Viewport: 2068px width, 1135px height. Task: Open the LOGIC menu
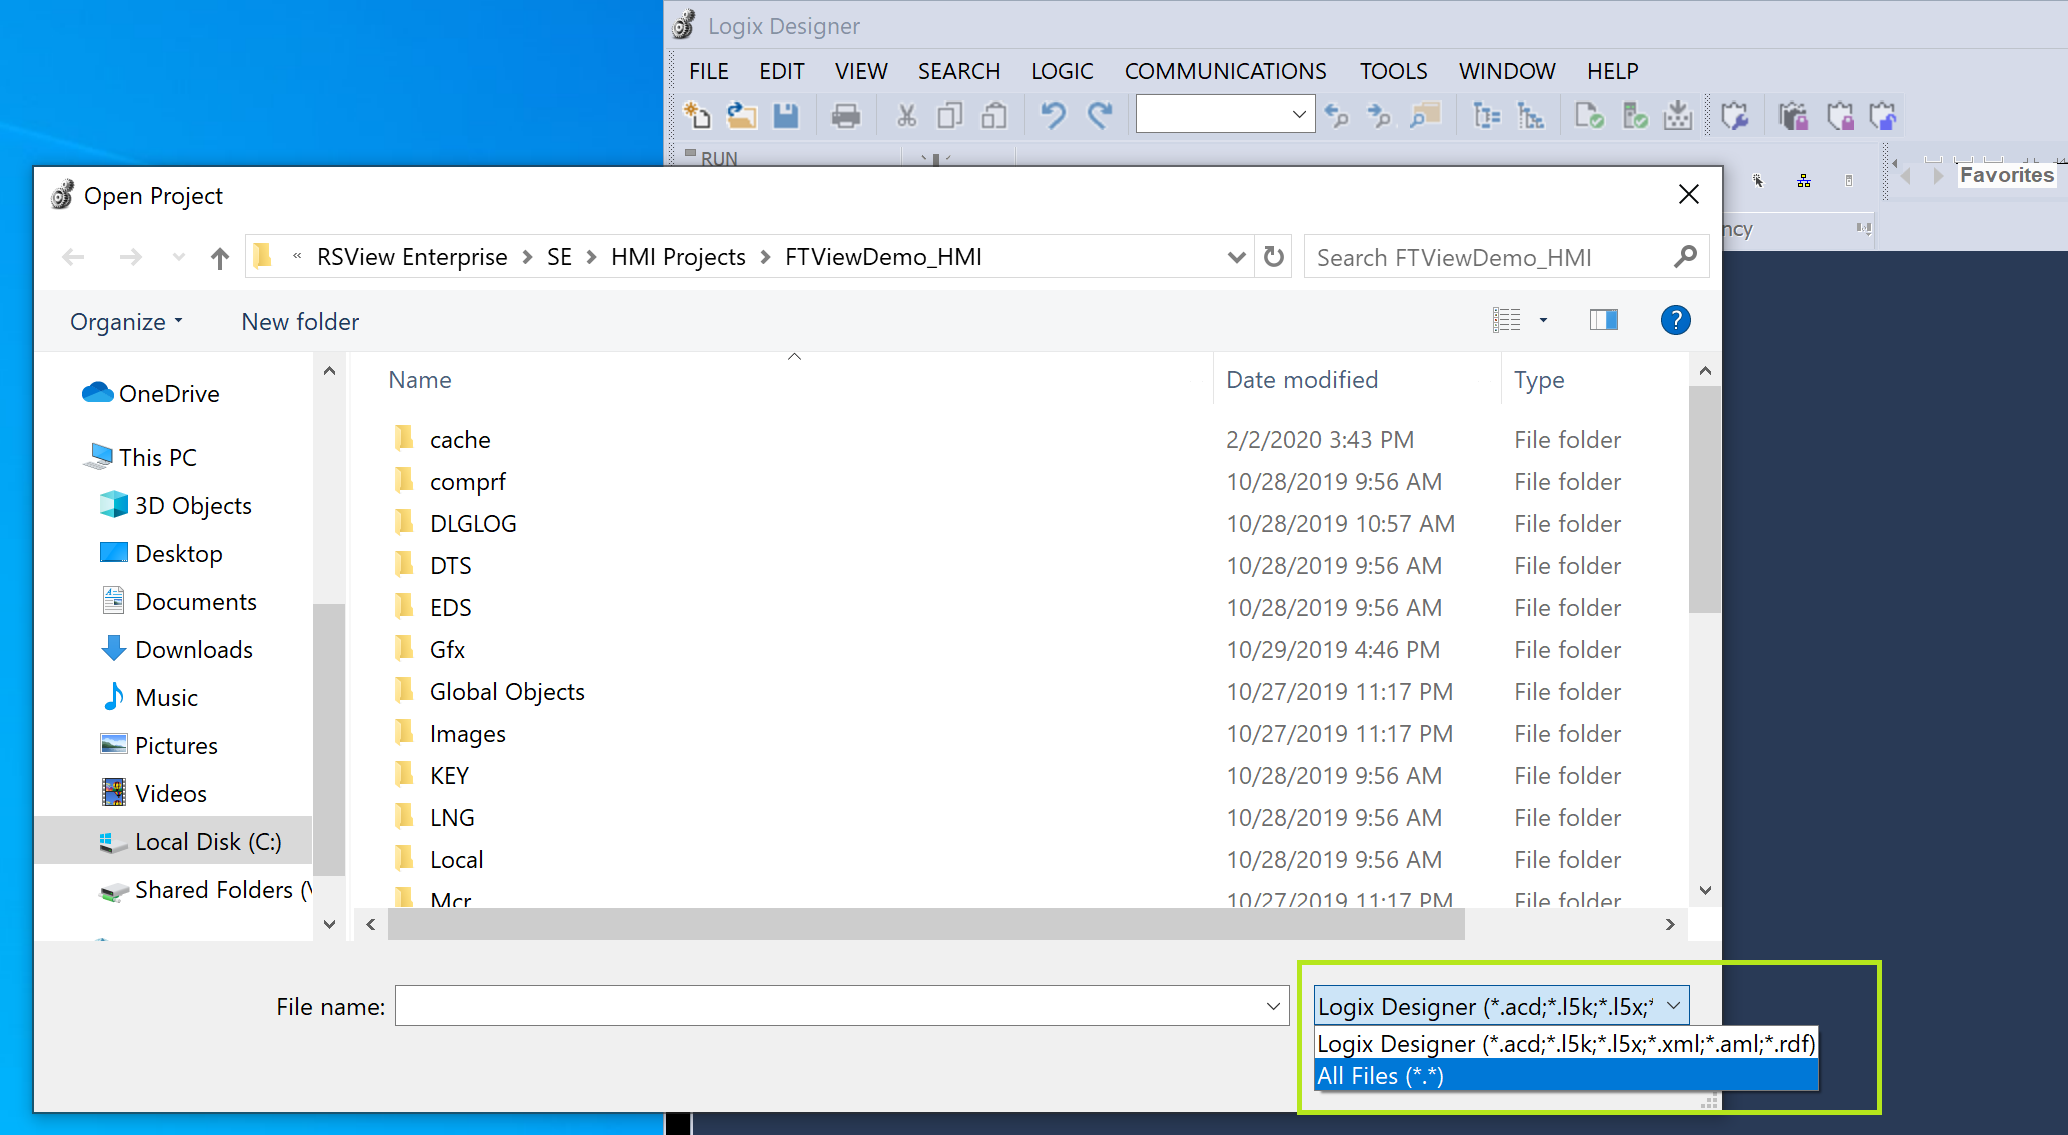point(1063,71)
